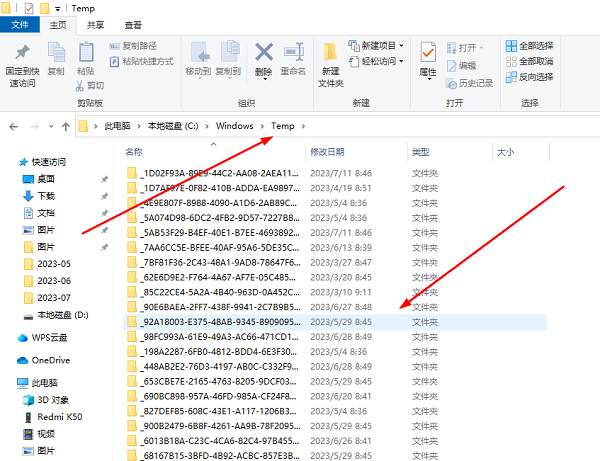Sort by the Name (名称) column header

coord(134,152)
